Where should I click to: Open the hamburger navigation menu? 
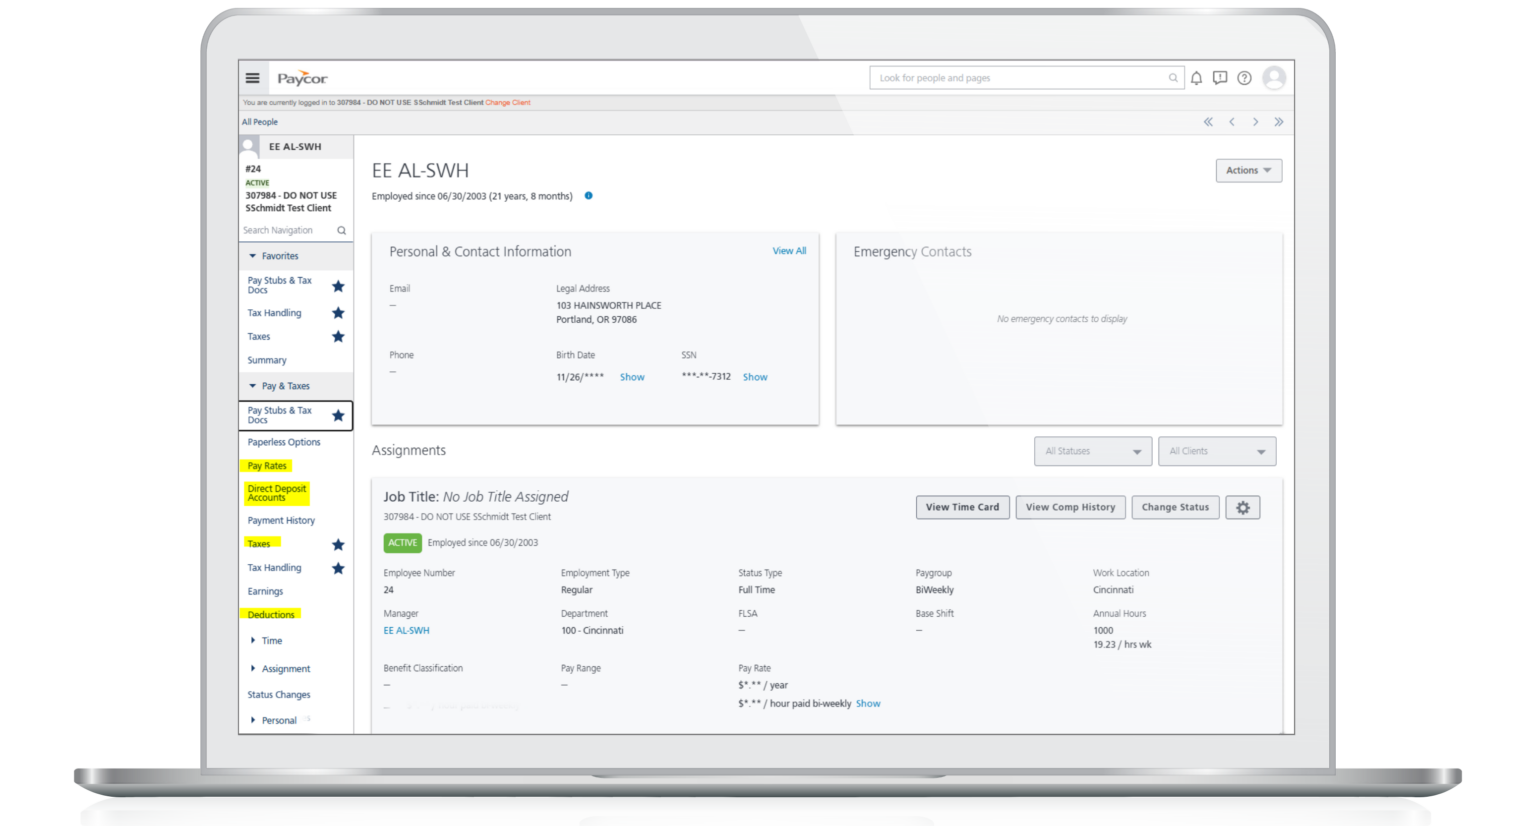pos(253,77)
